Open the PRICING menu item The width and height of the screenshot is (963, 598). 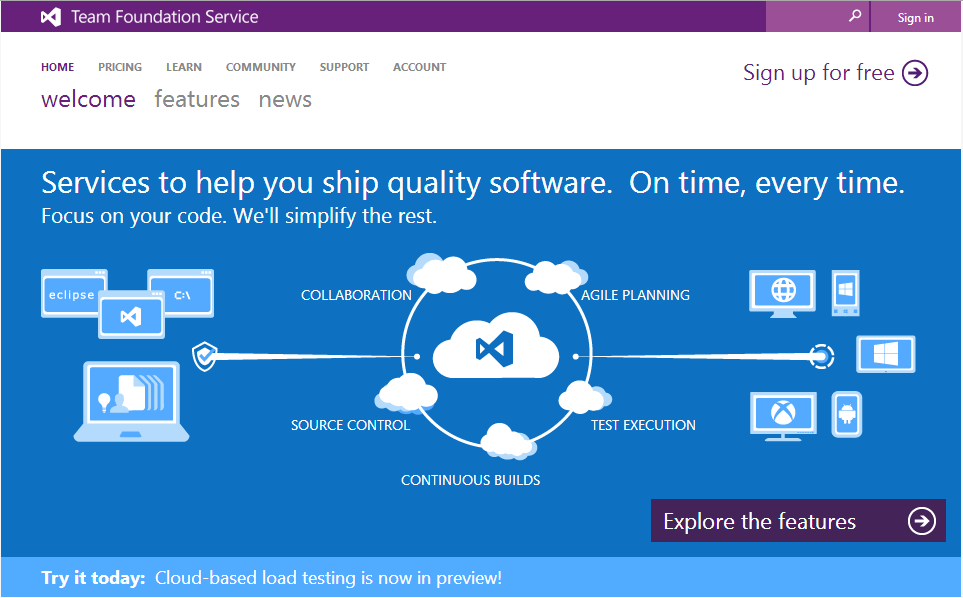120,67
